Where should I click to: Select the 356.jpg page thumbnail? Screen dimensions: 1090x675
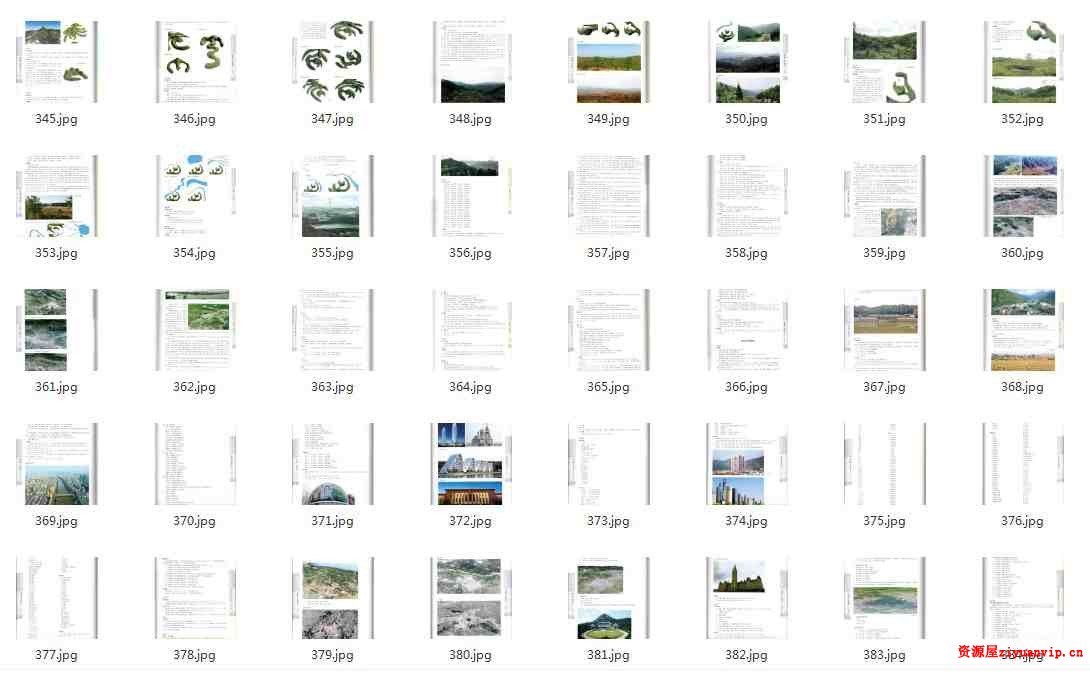point(470,196)
